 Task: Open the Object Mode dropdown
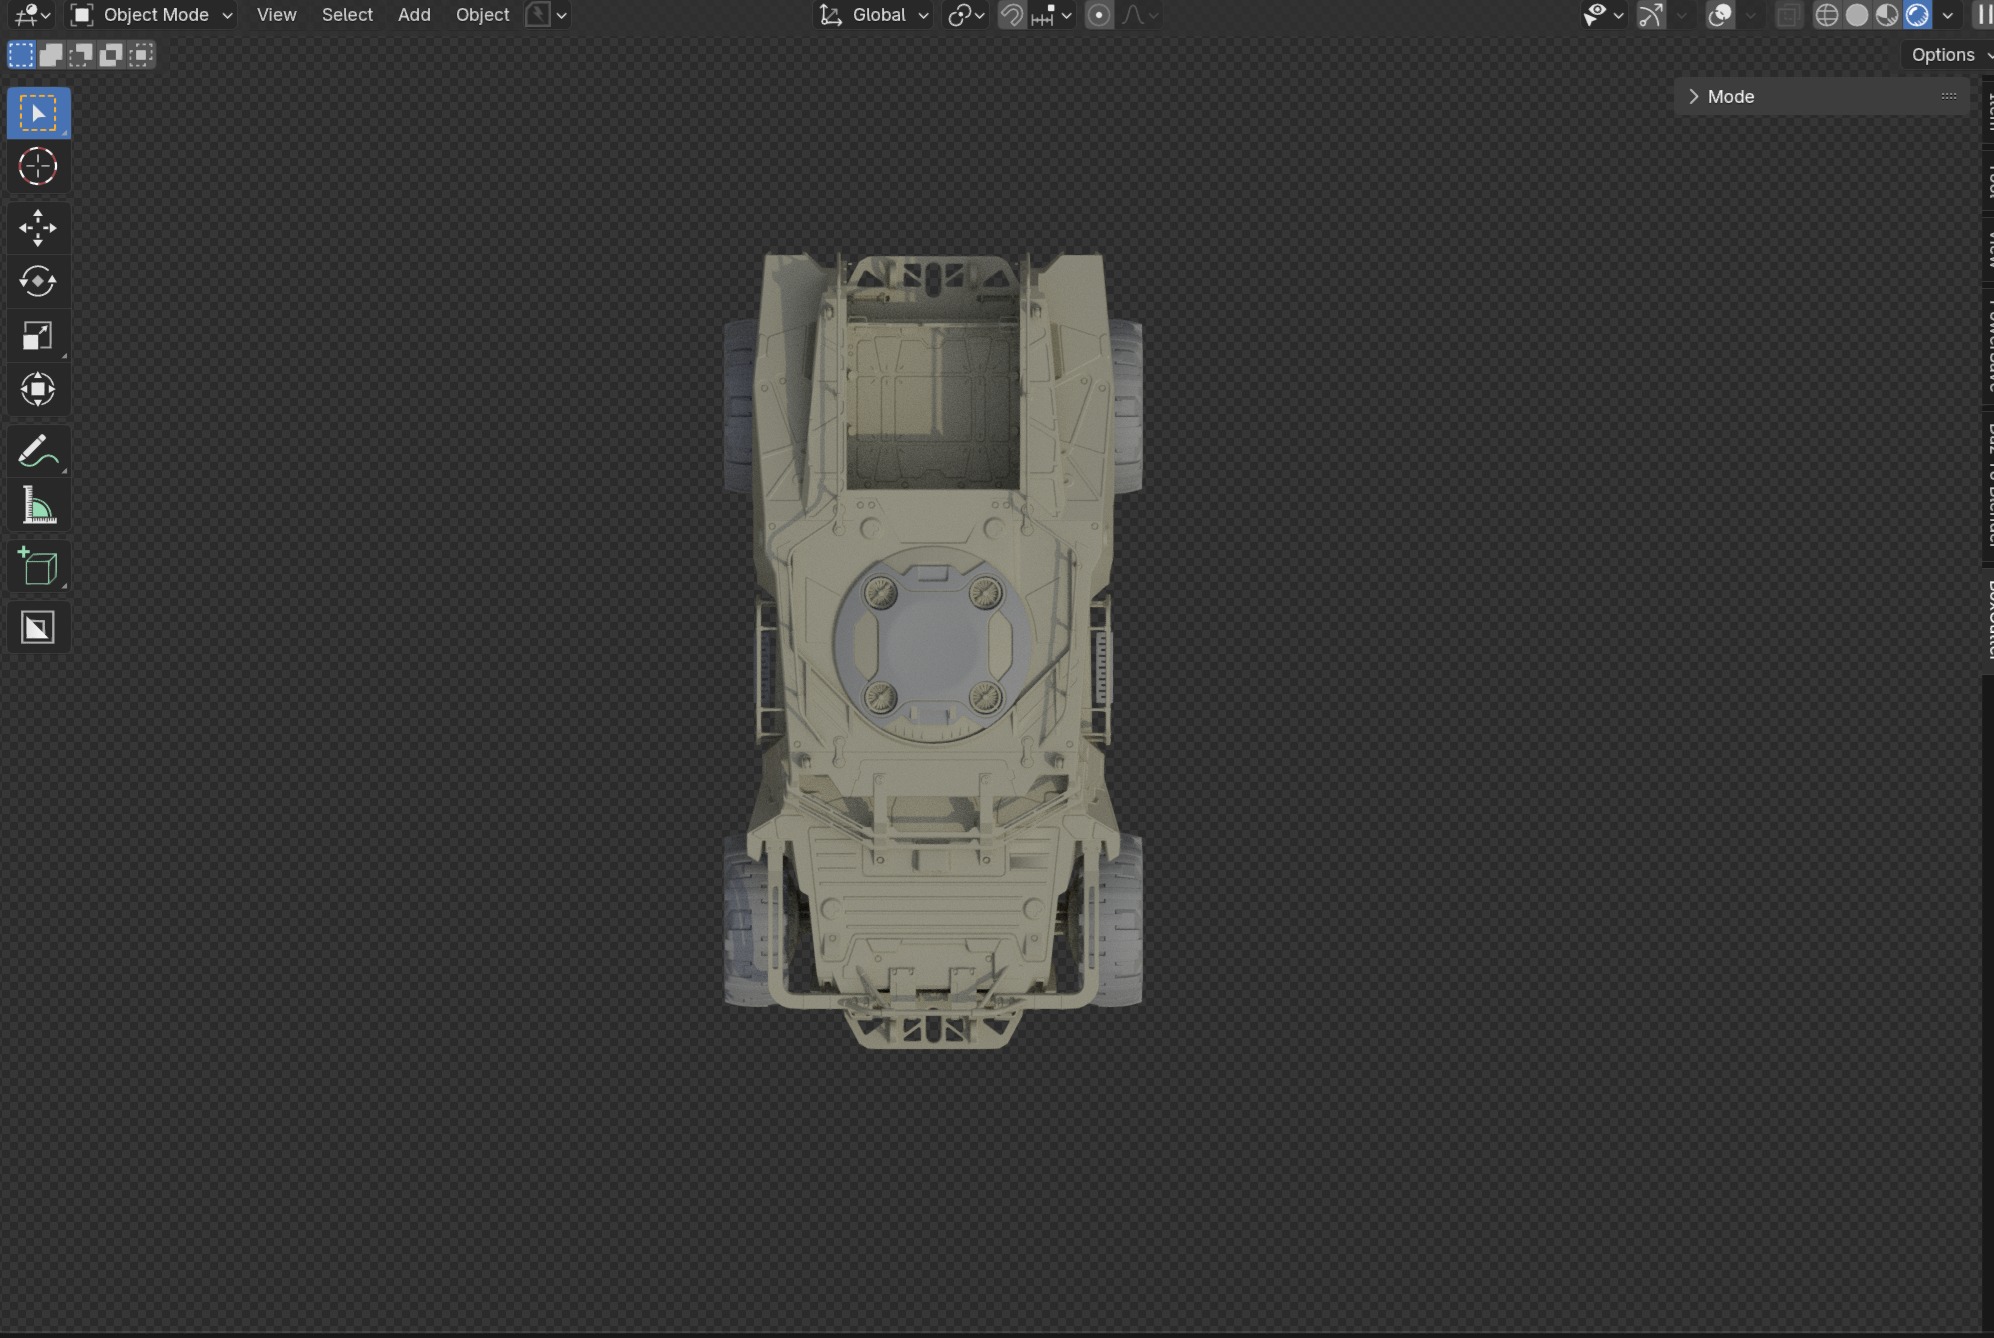(x=152, y=15)
